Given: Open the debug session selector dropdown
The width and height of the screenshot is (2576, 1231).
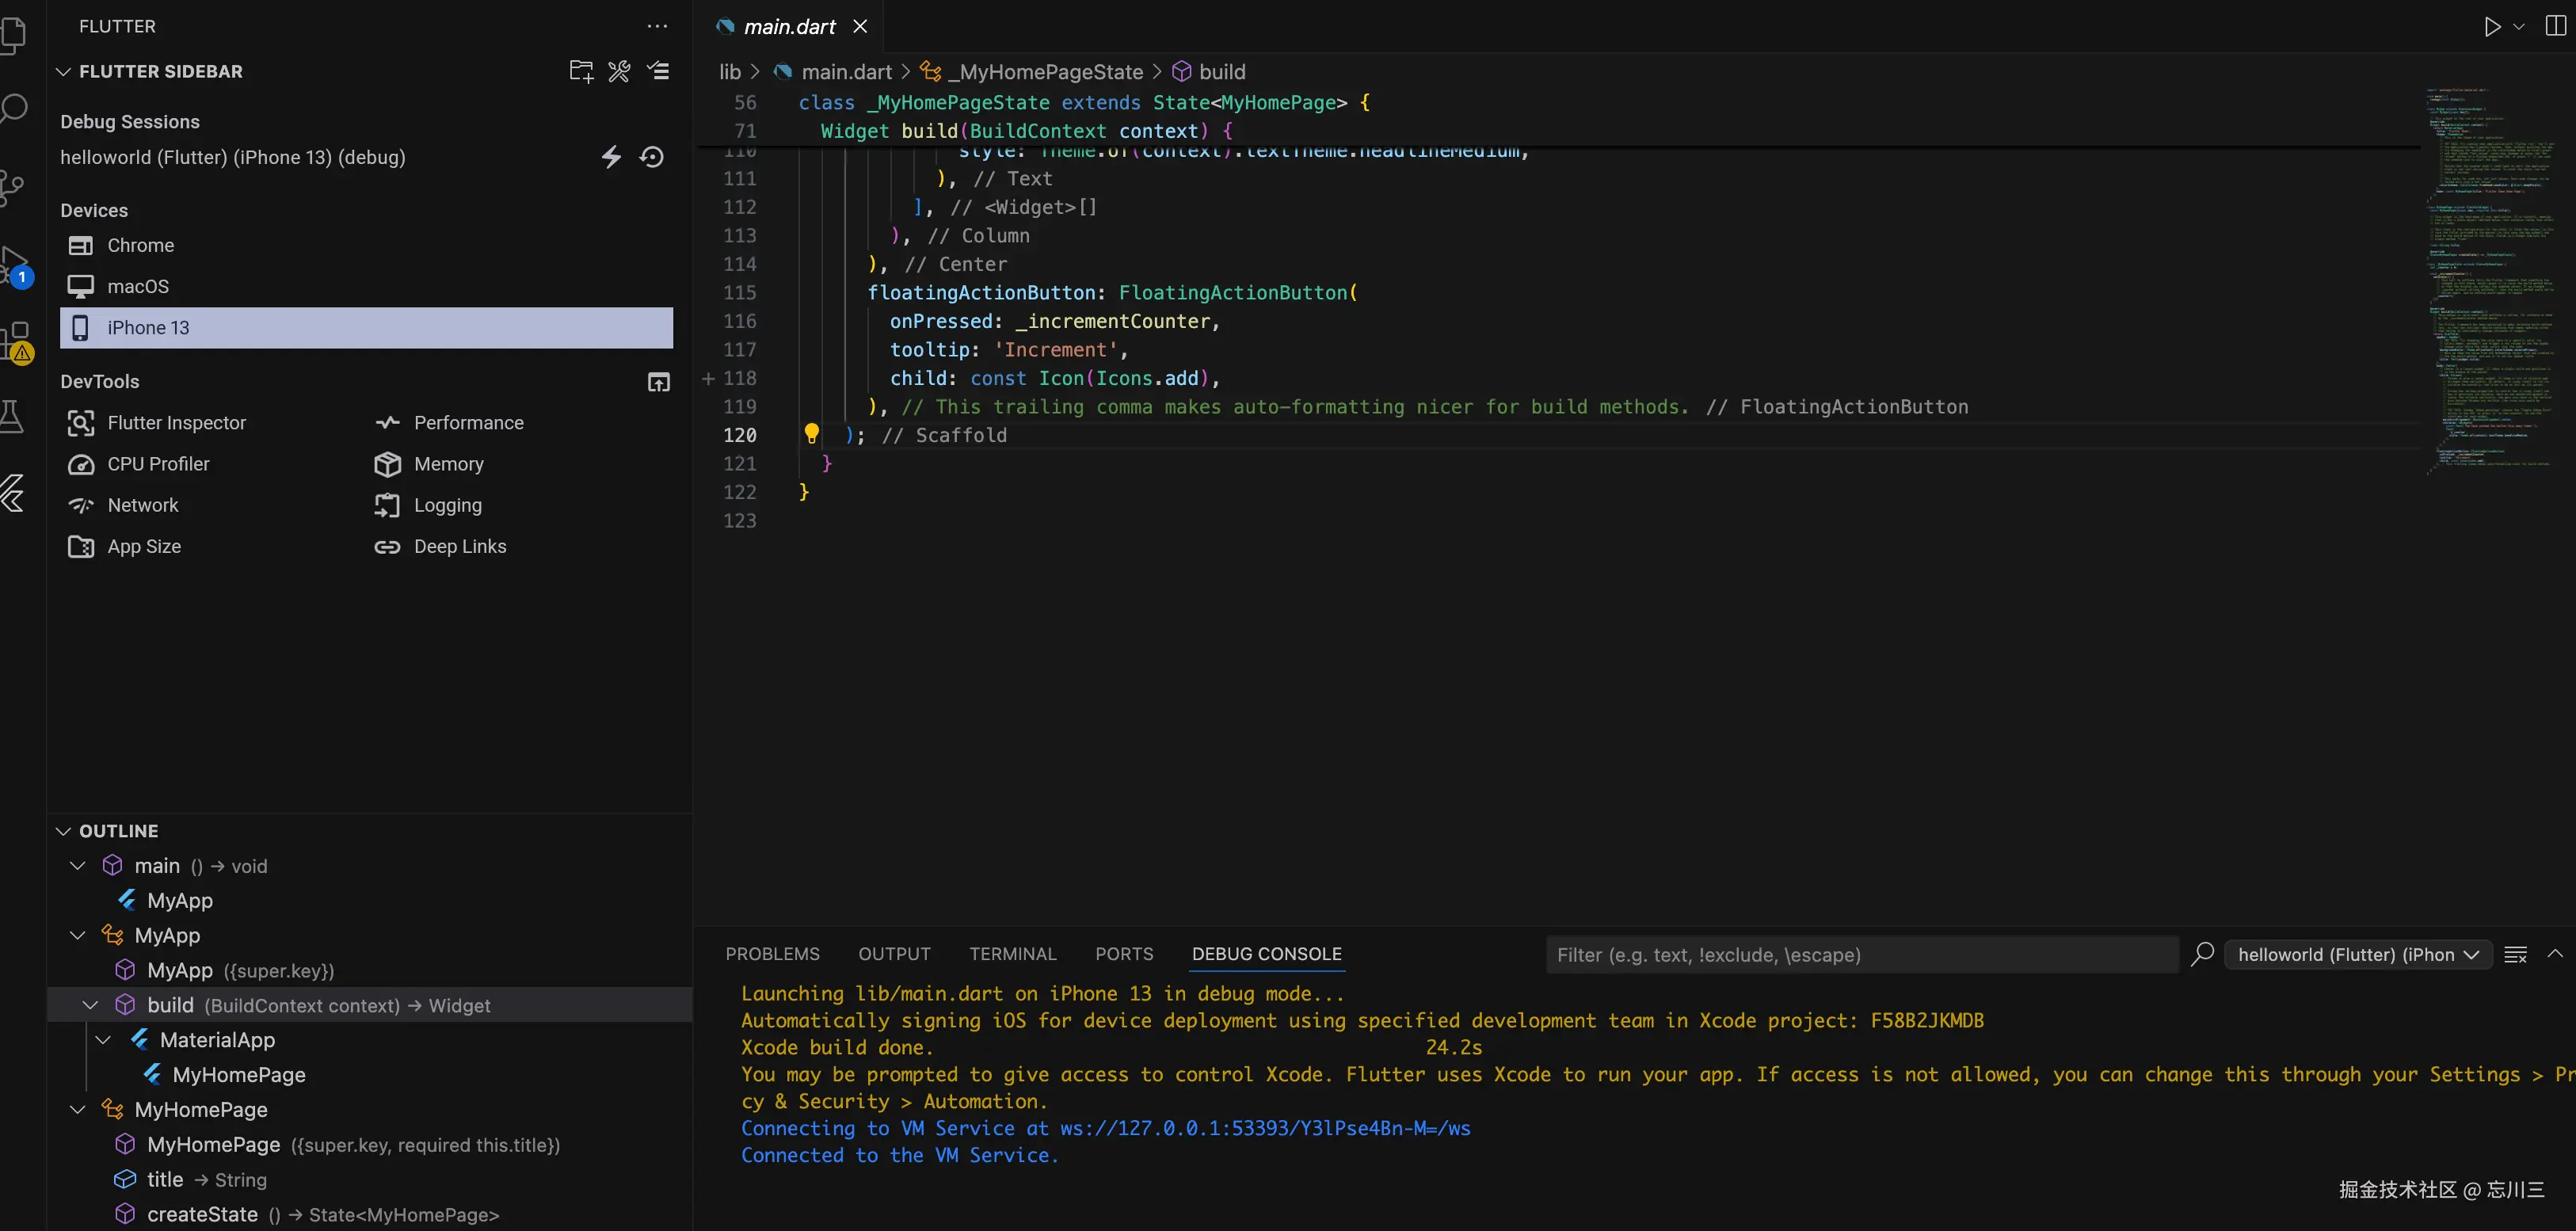Looking at the screenshot, I should pyautogui.click(x=2357, y=955).
